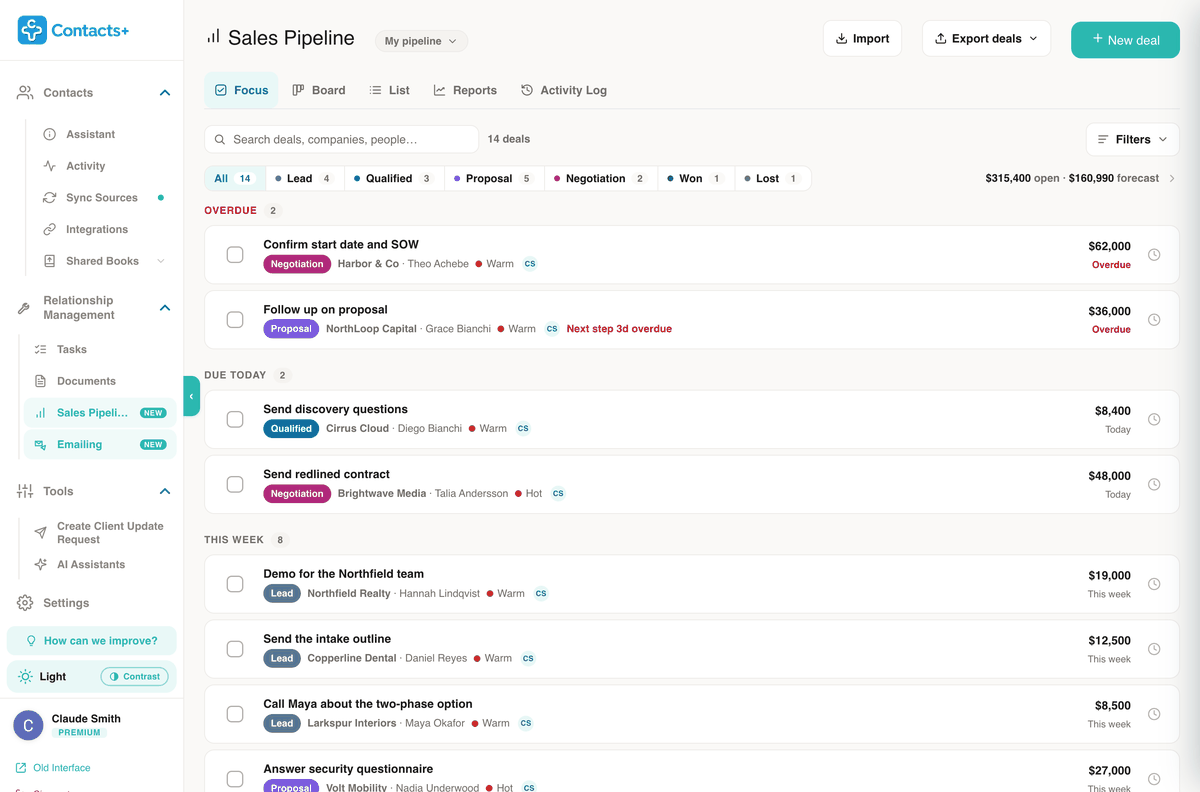This screenshot has width=1200, height=792.
Task: Open the Old Interface link
Action: (x=53, y=768)
